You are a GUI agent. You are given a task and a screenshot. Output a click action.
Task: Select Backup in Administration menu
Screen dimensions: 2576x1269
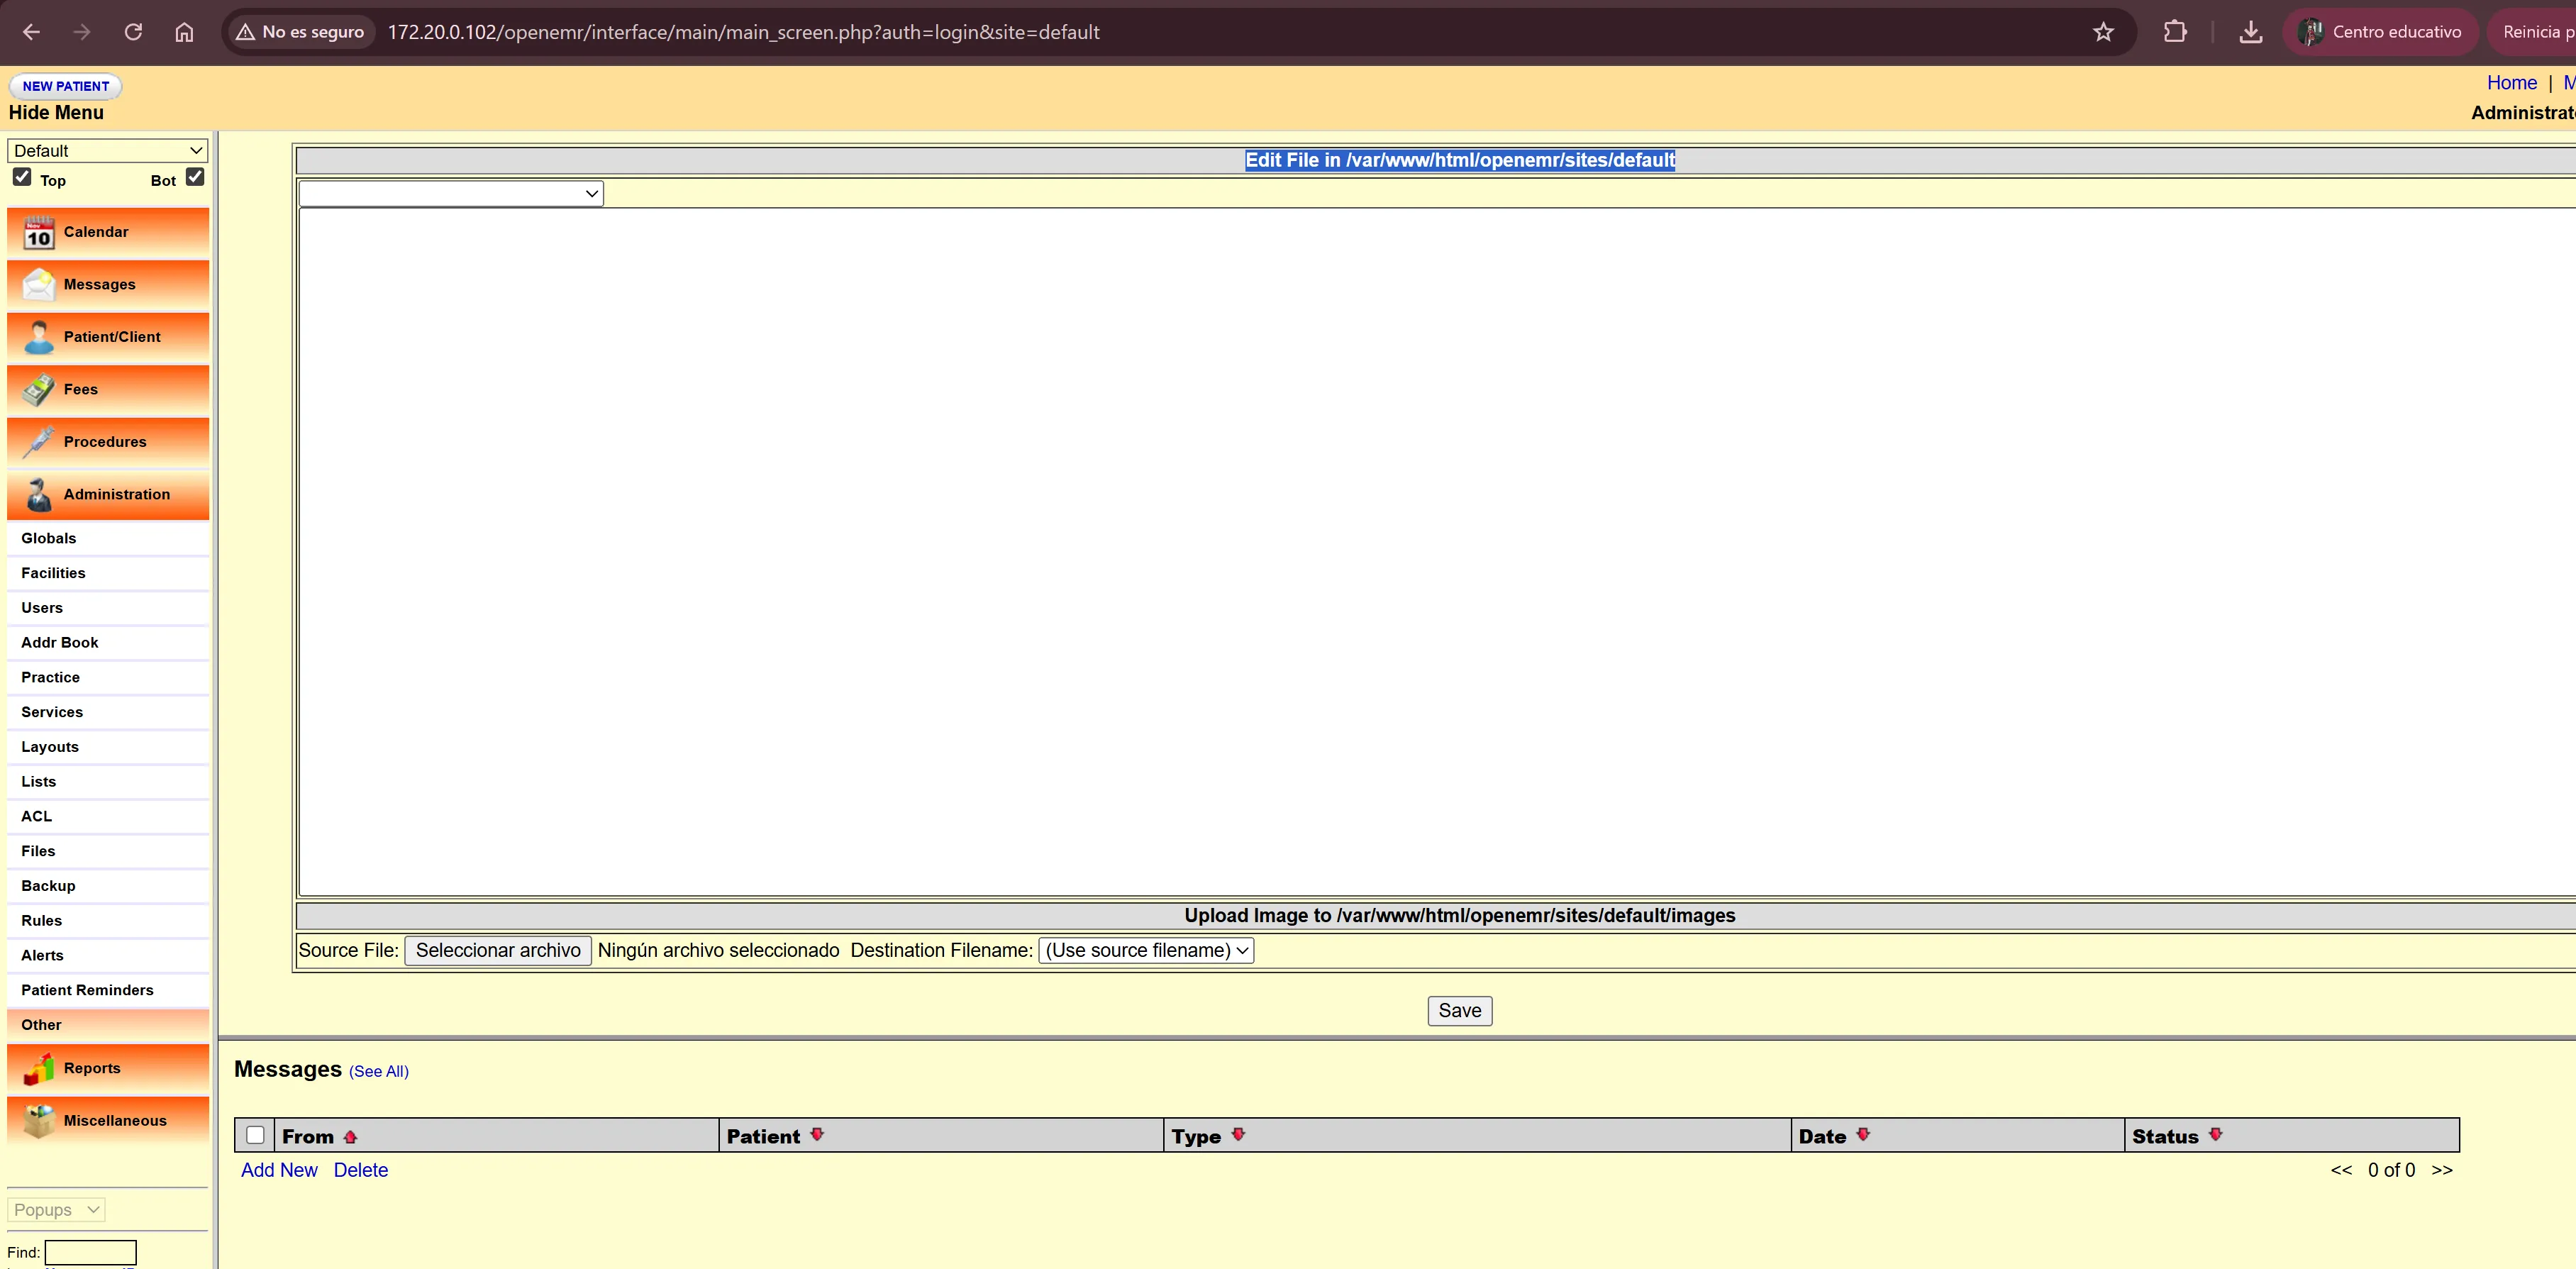(x=48, y=886)
